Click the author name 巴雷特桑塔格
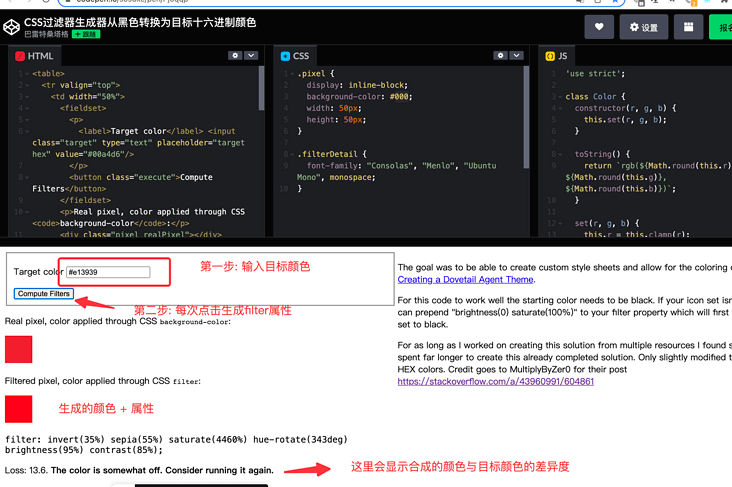 [x=46, y=34]
